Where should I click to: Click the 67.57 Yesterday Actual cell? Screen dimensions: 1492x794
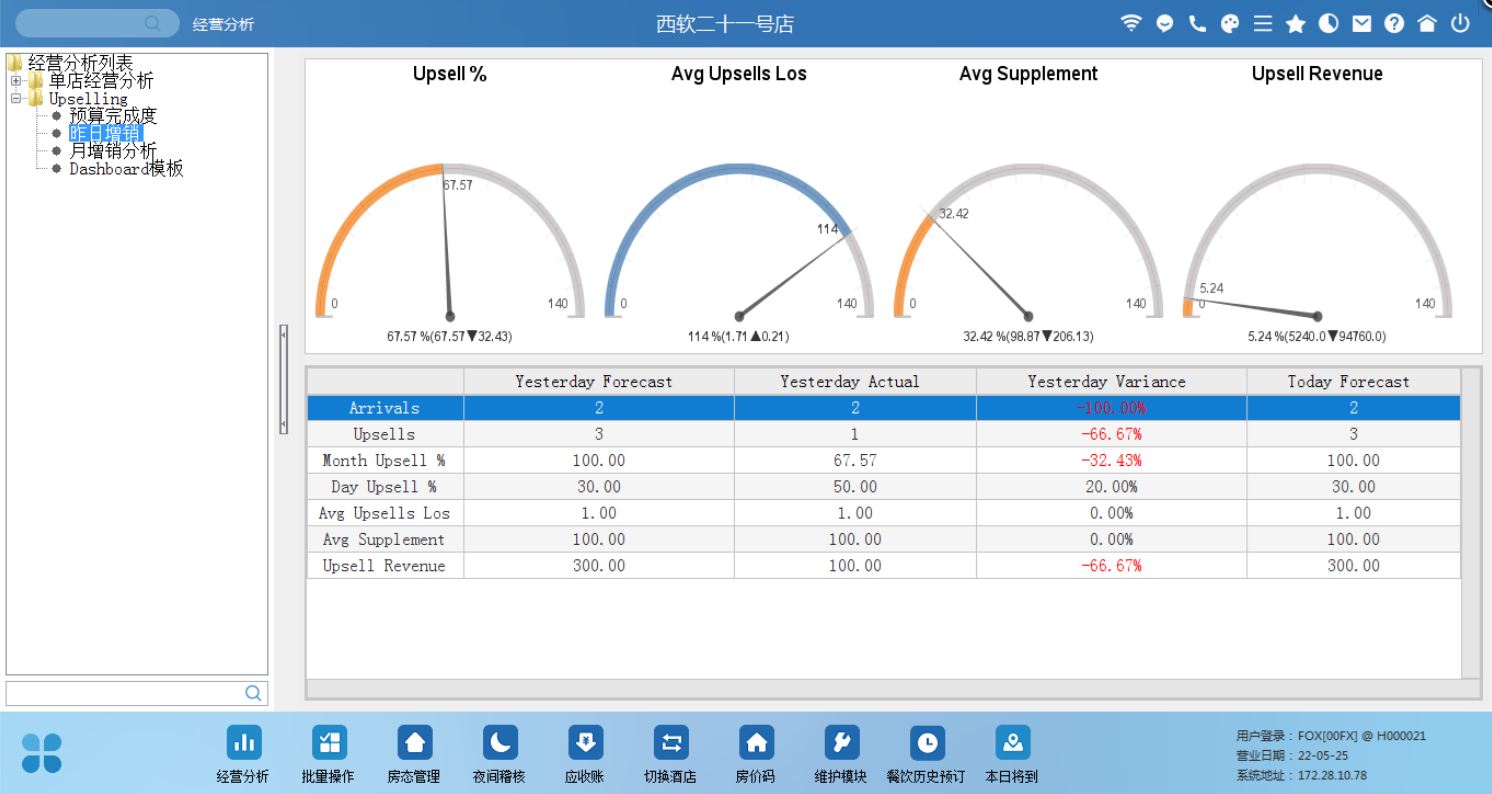(x=855, y=460)
